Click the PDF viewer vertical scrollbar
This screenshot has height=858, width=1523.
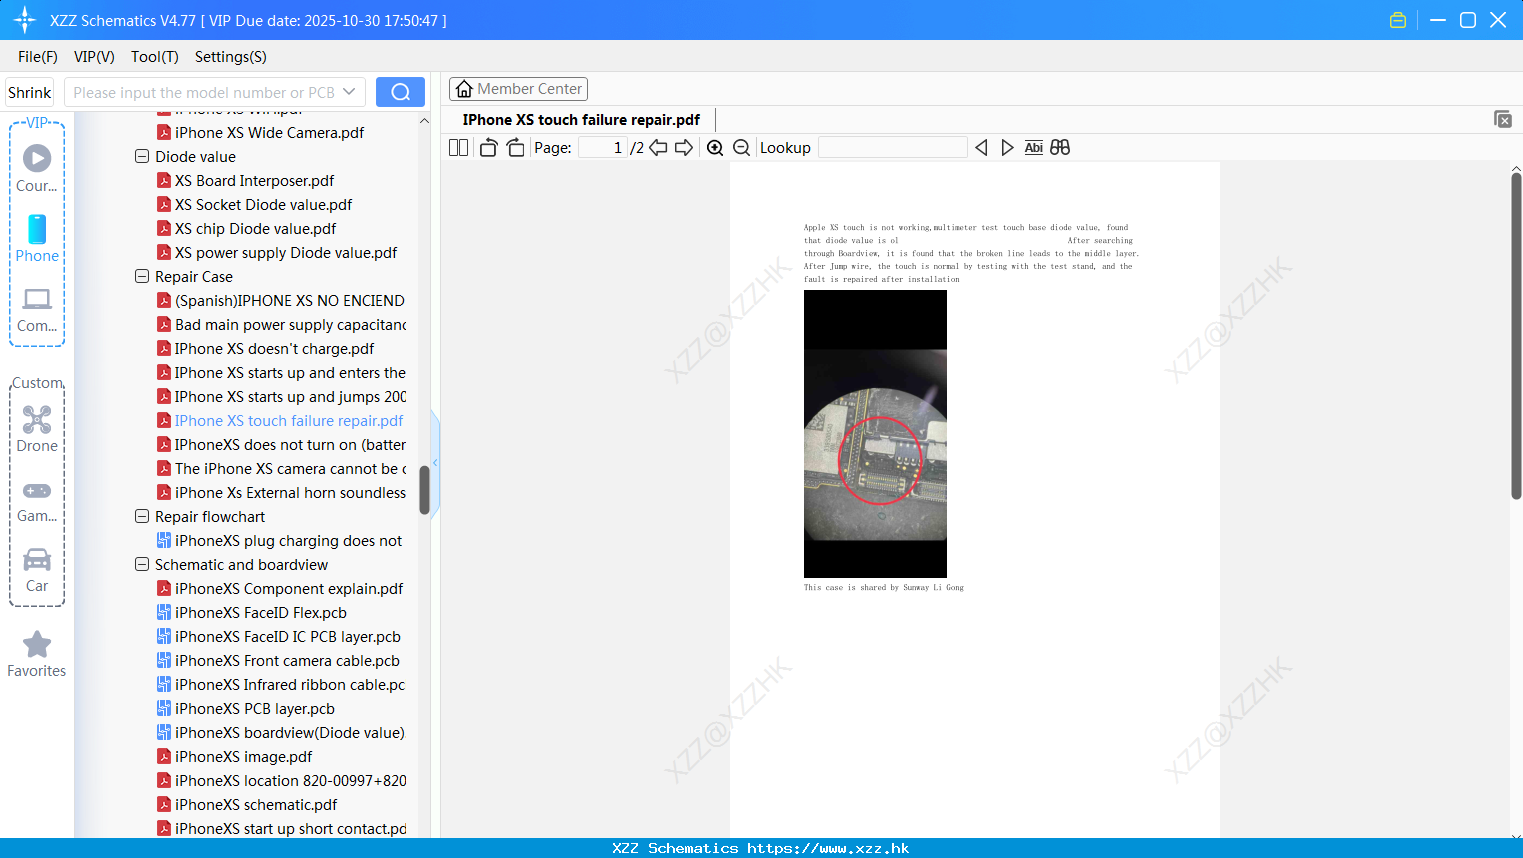tap(1516, 335)
